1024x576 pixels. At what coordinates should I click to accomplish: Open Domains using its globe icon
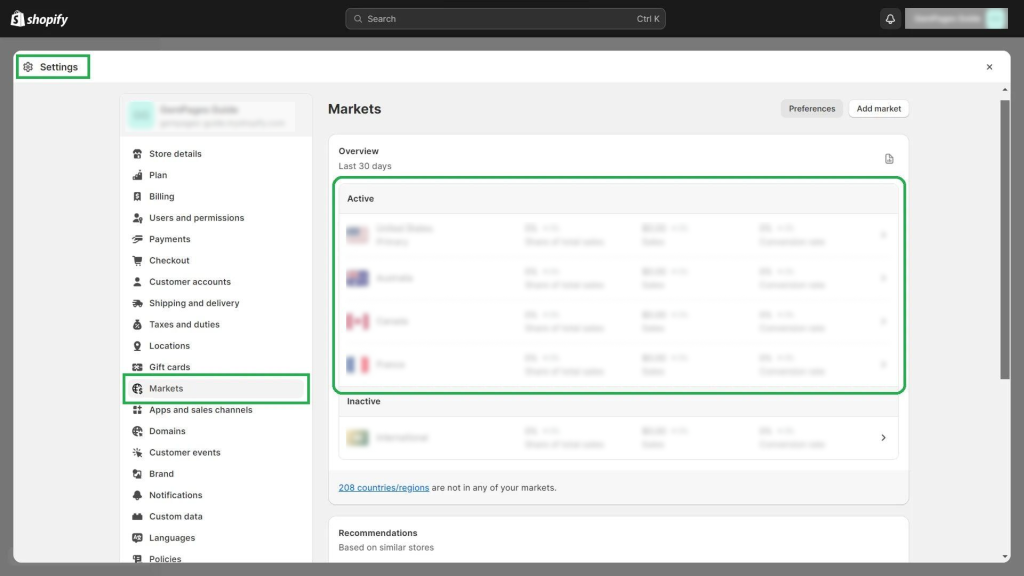point(137,431)
